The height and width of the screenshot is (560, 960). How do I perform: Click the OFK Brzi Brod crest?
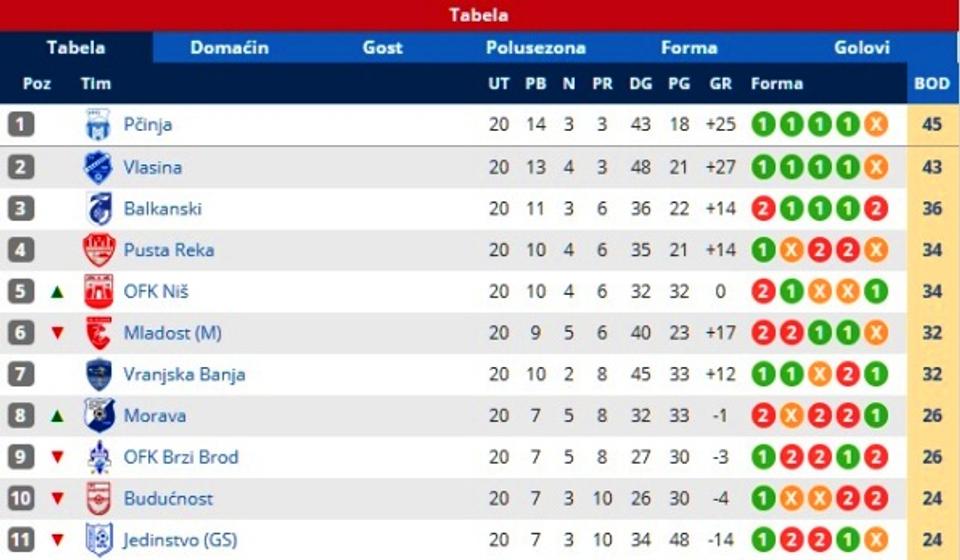point(98,457)
